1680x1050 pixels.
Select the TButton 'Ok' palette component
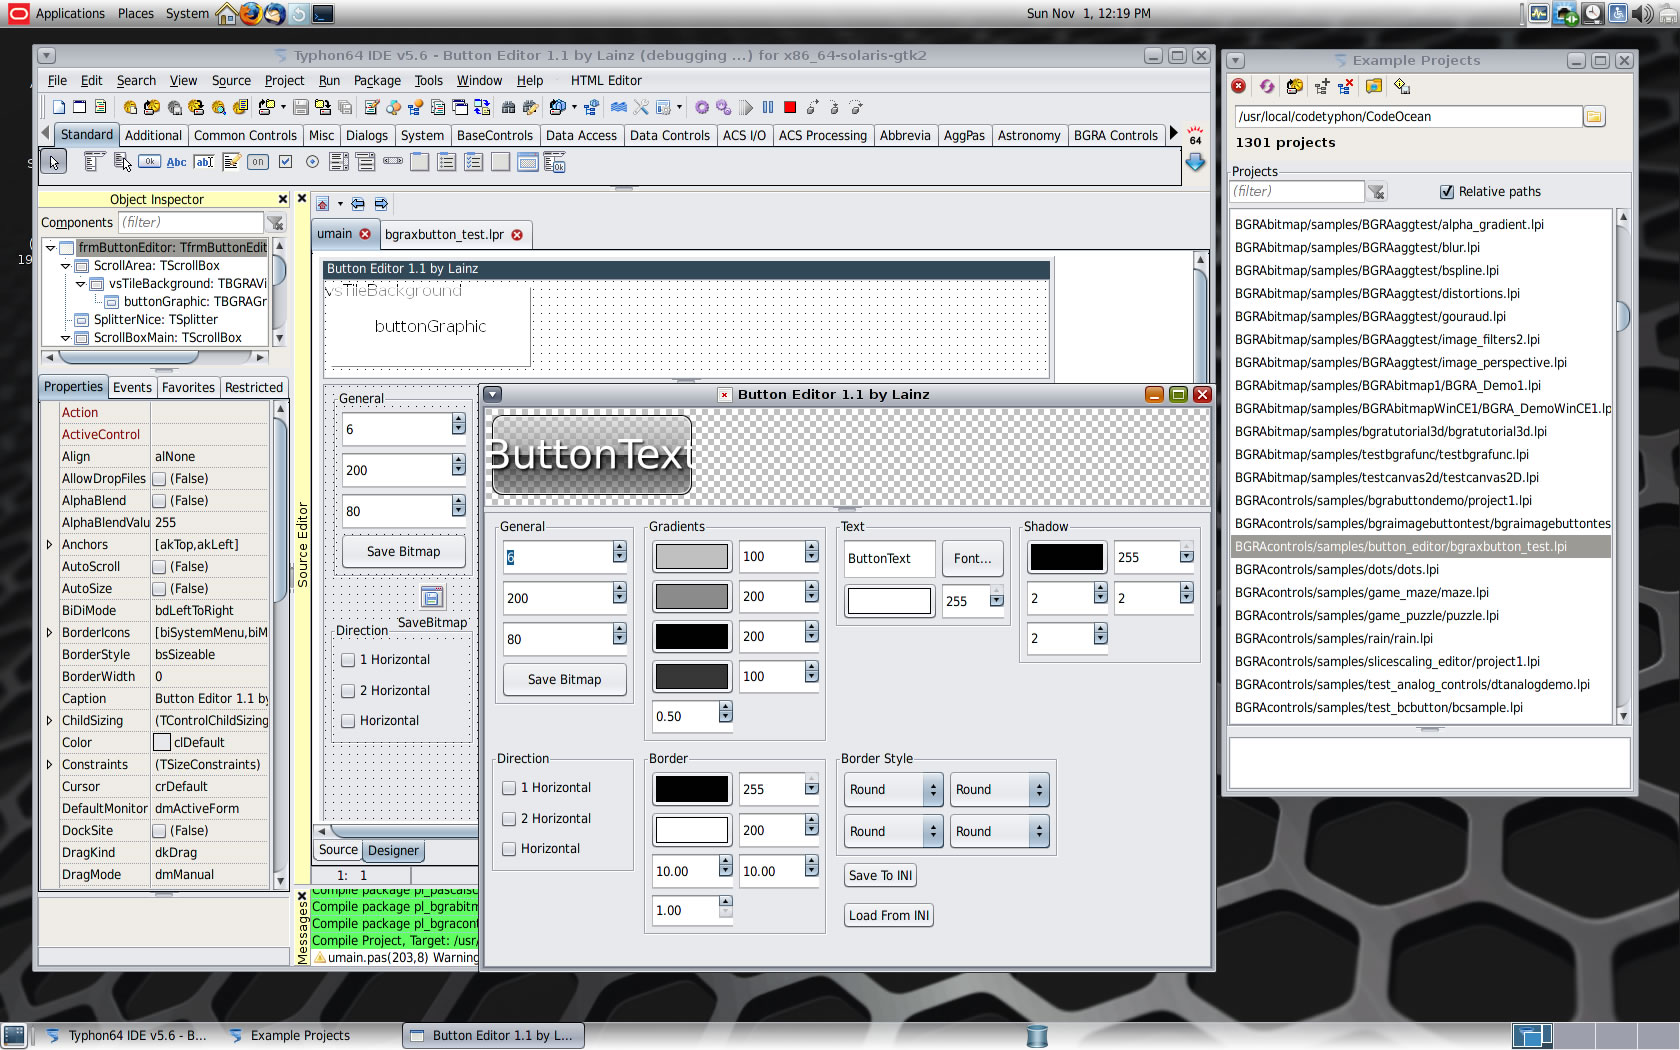pos(149,161)
